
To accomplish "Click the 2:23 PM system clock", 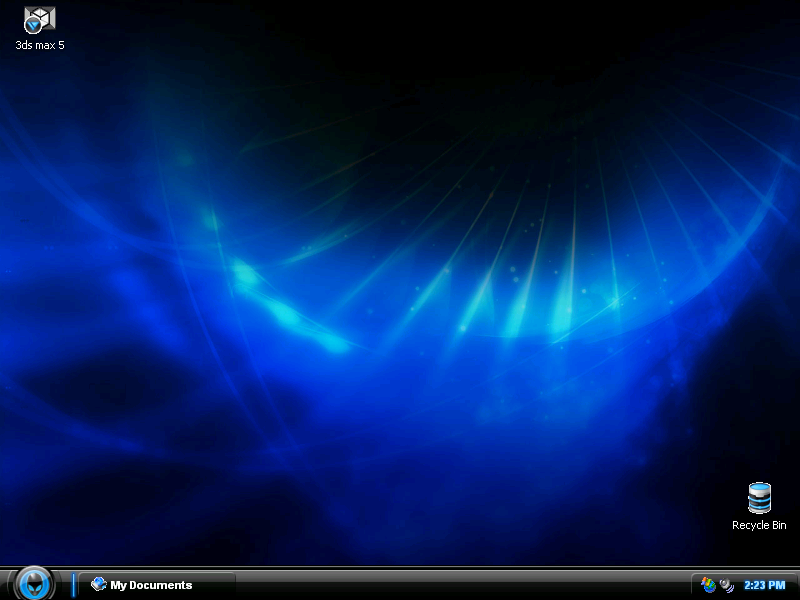I will 764,585.
